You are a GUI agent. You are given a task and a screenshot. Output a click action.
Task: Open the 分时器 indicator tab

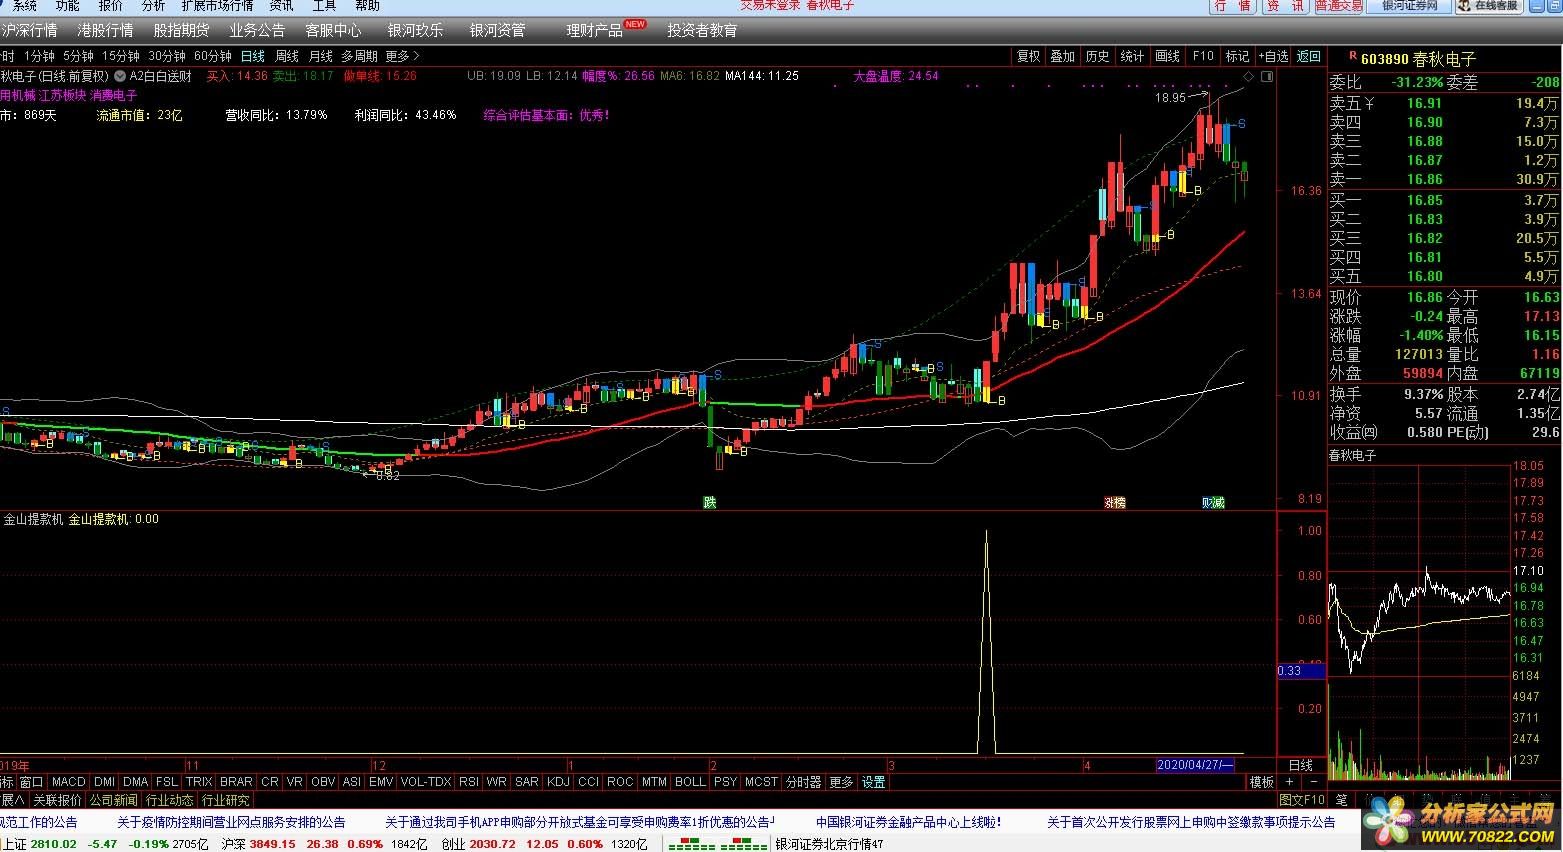(803, 782)
